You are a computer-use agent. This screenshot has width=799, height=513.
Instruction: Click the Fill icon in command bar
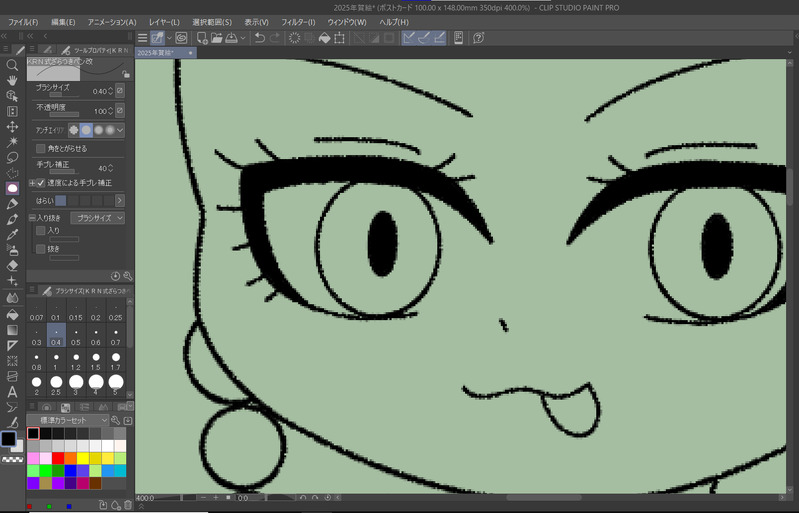click(x=325, y=38)
